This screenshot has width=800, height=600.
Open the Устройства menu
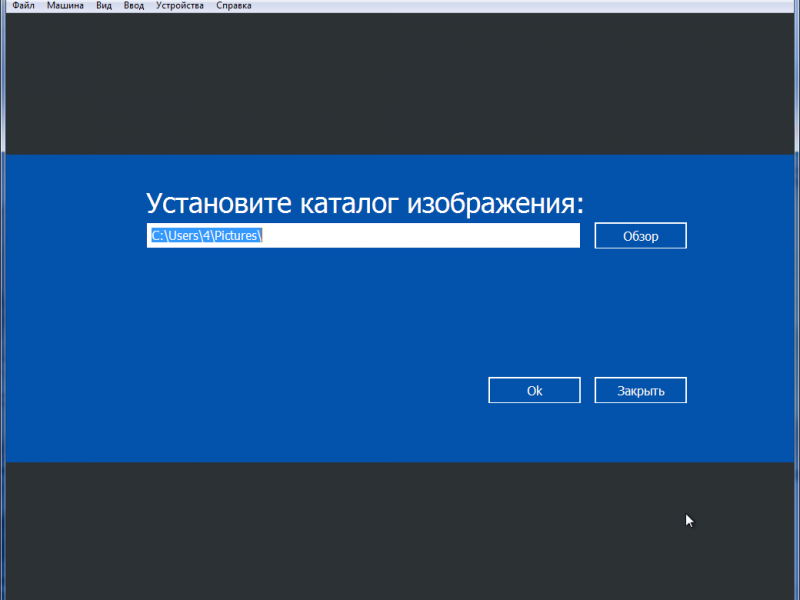[x=180, y=6]
